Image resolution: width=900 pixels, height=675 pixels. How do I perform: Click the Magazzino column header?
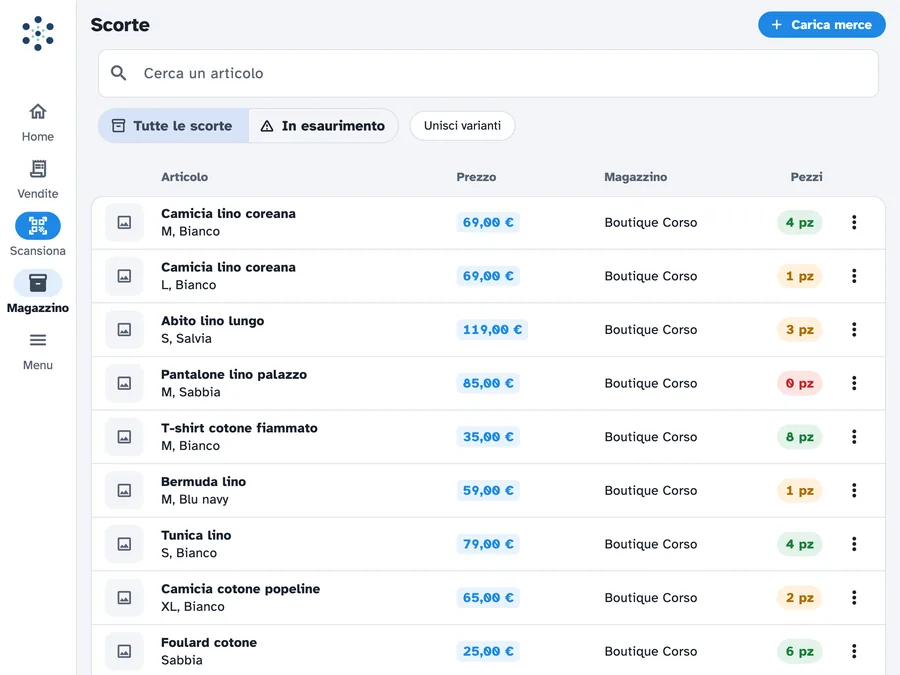(x=635, y=177)
